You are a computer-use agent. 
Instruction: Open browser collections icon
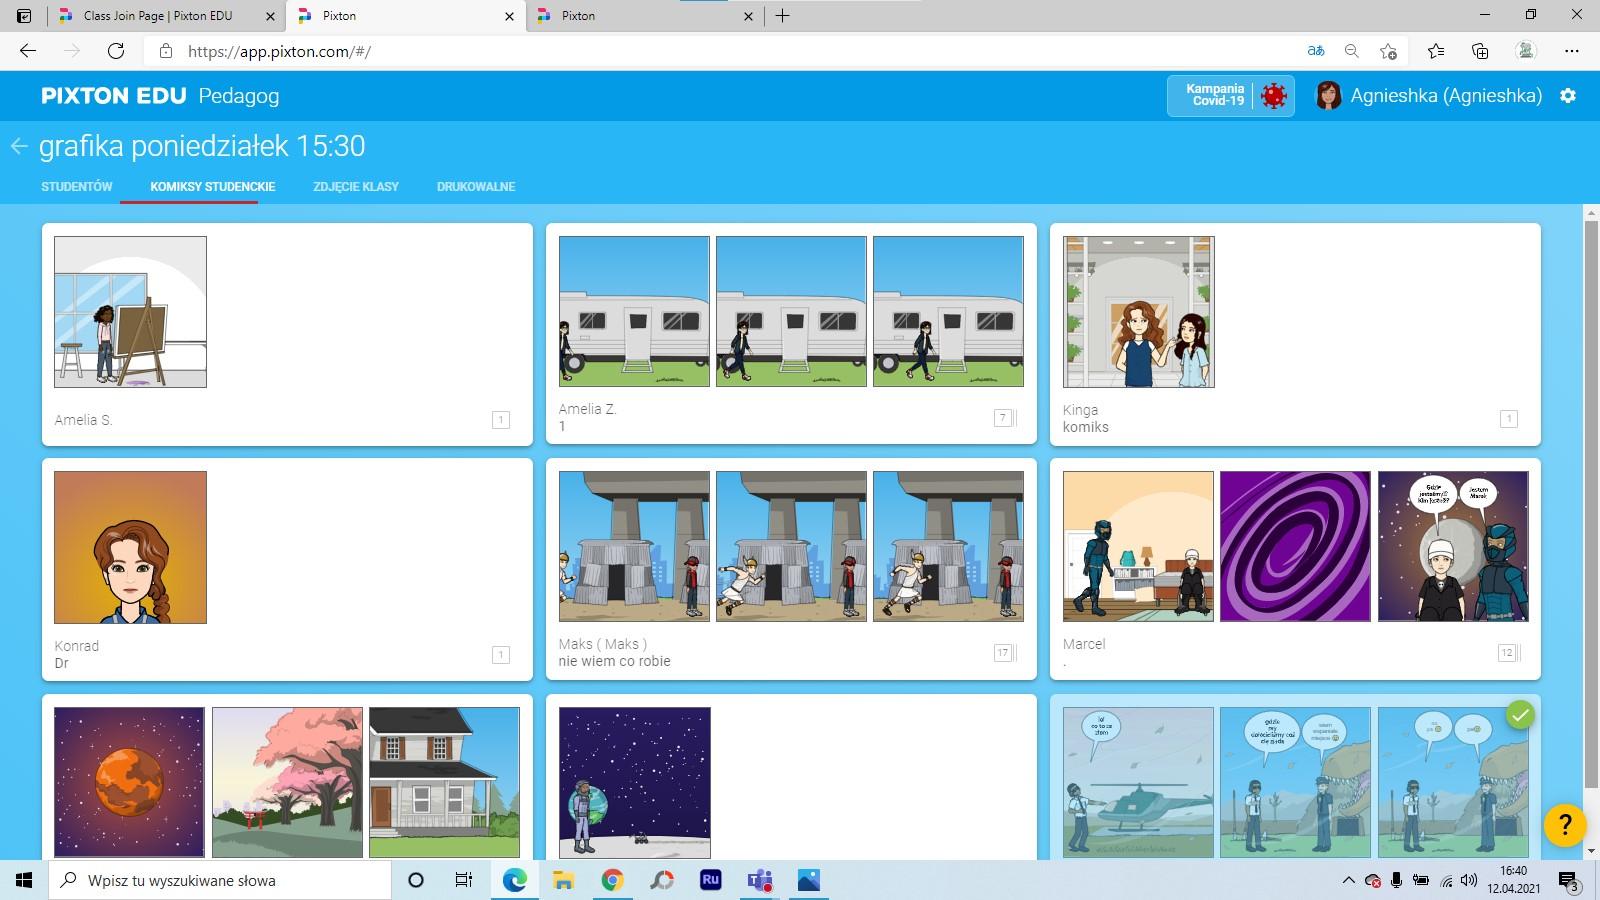click(1480, 51)
